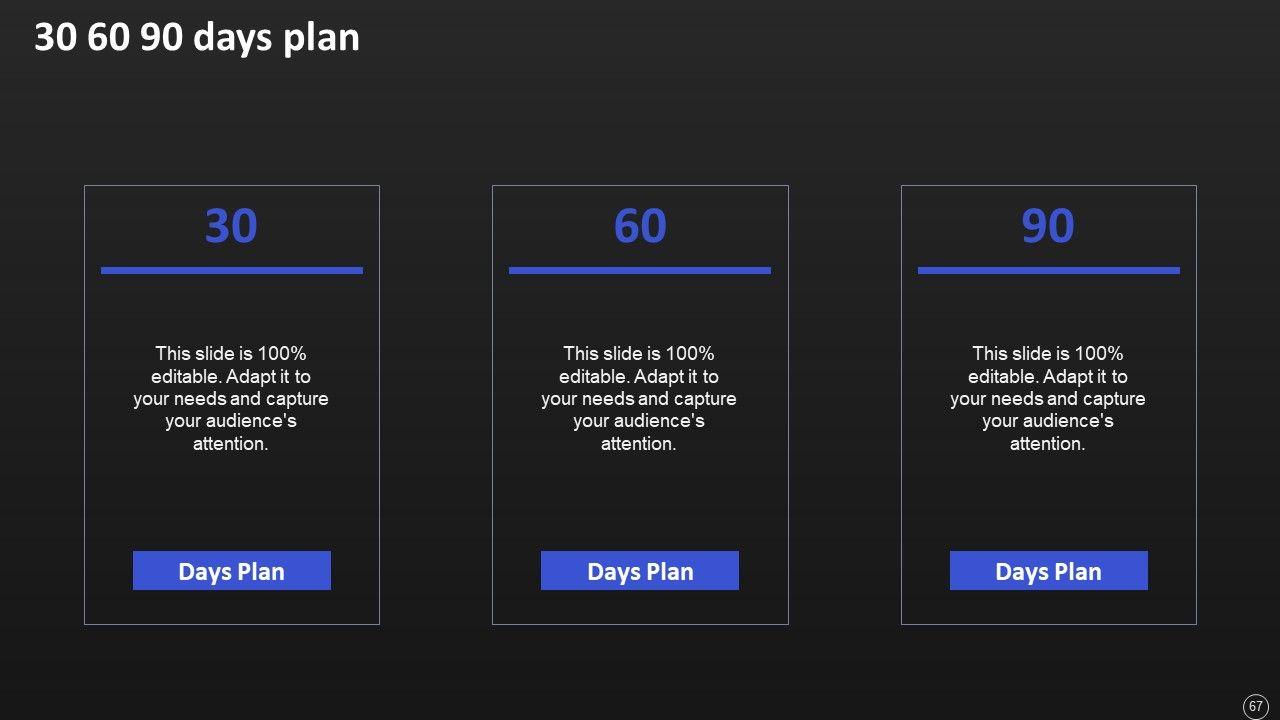Click the word 'attention.' in the 90 card

(1047, 444)
